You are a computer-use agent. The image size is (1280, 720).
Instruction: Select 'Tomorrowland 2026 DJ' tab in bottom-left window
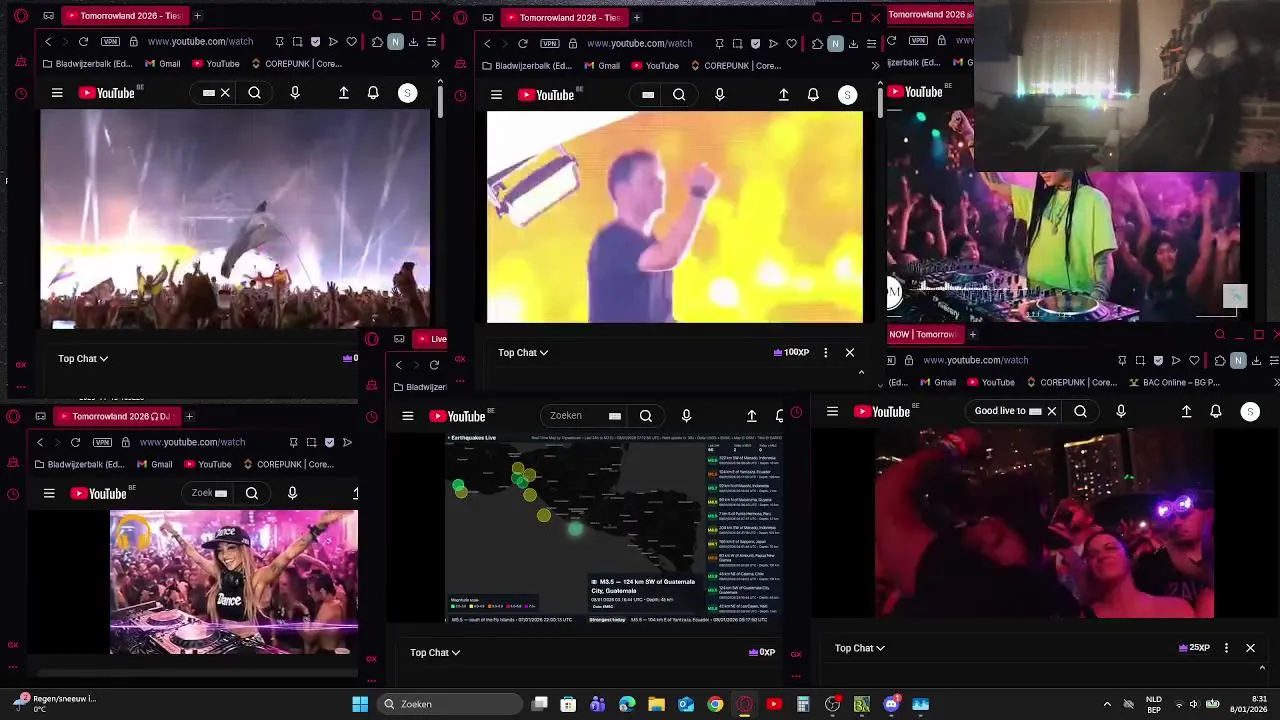coord(115,416)
